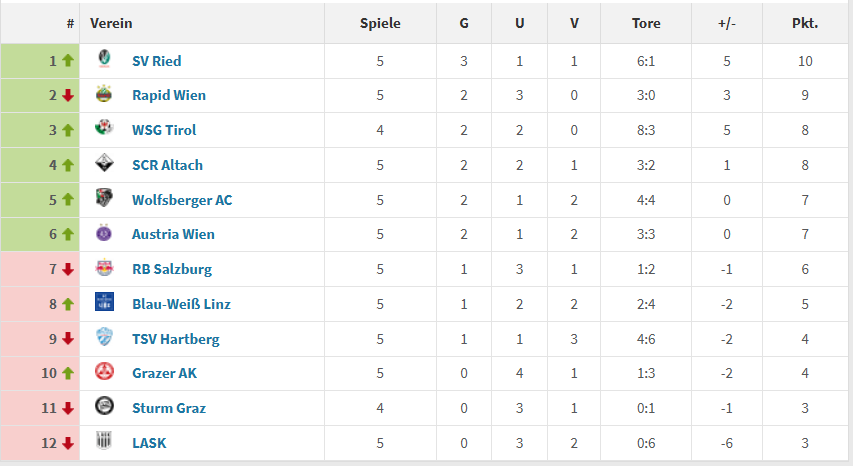Click the Sturm Graz round crest

104,406
